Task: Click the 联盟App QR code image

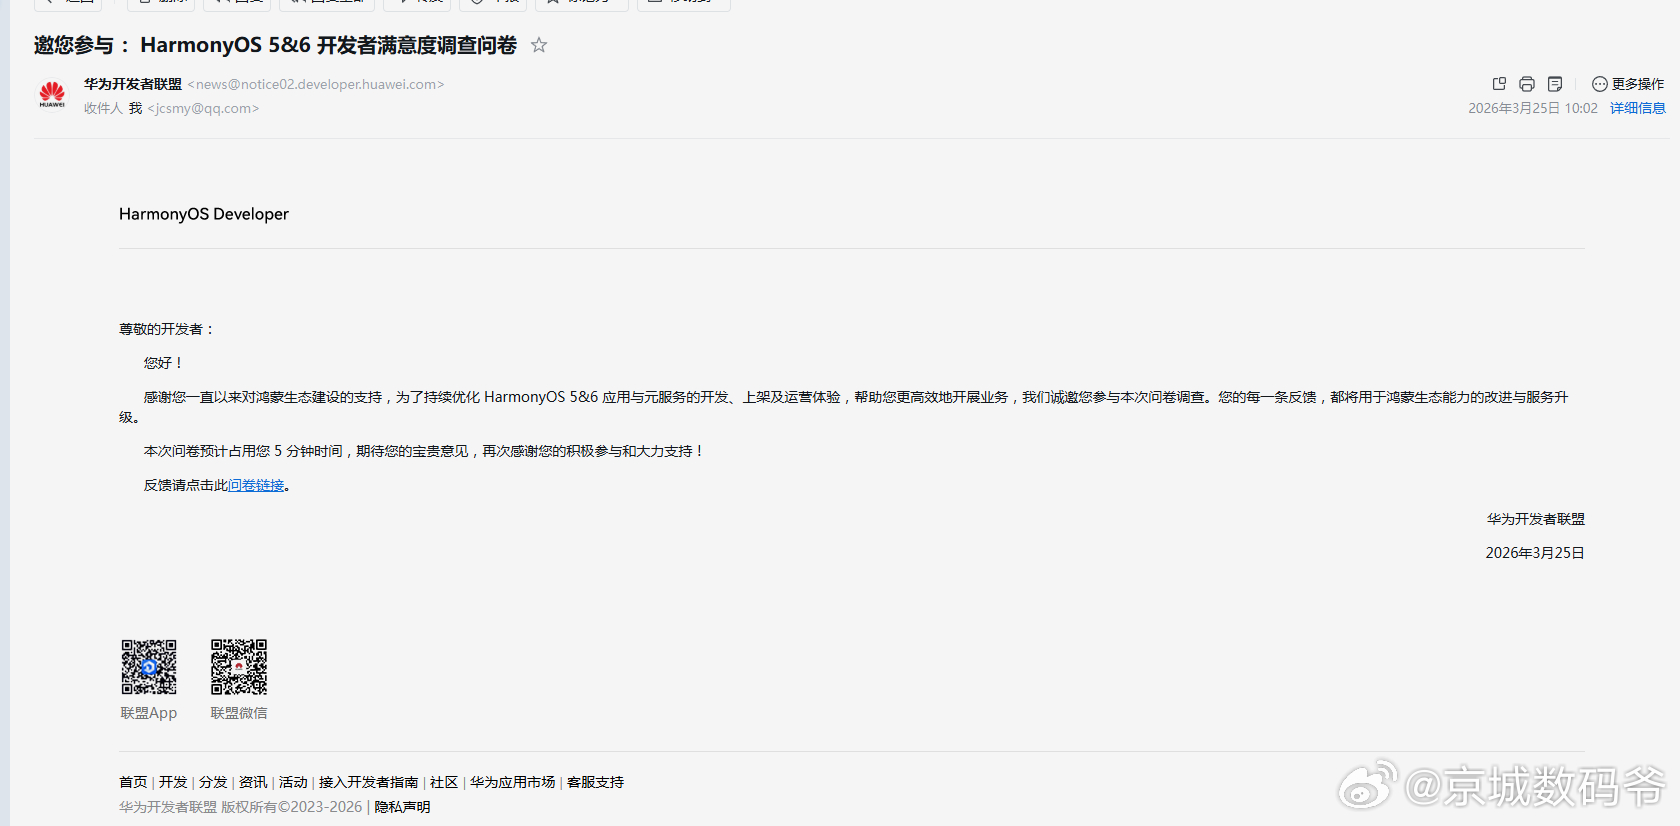Action: (149, 667)
